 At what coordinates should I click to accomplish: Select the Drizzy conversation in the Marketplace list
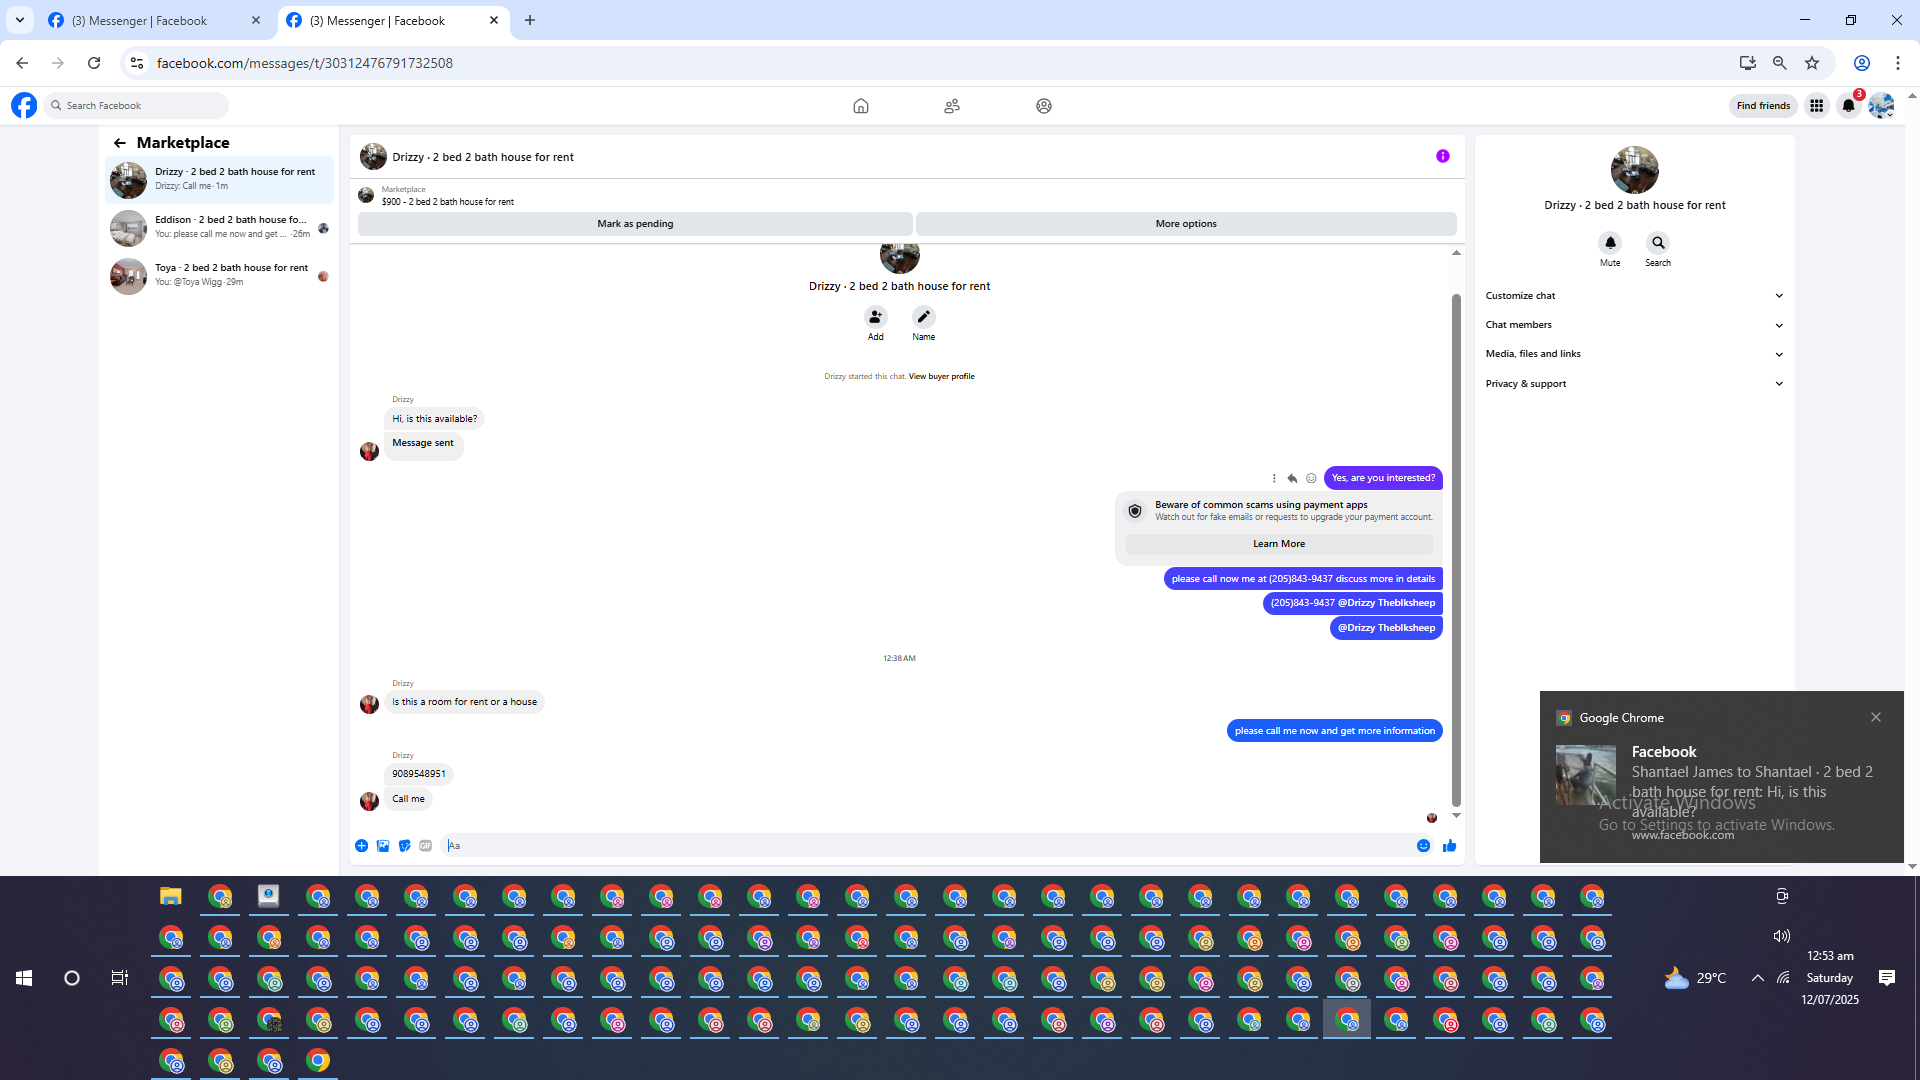click(220, 180)
